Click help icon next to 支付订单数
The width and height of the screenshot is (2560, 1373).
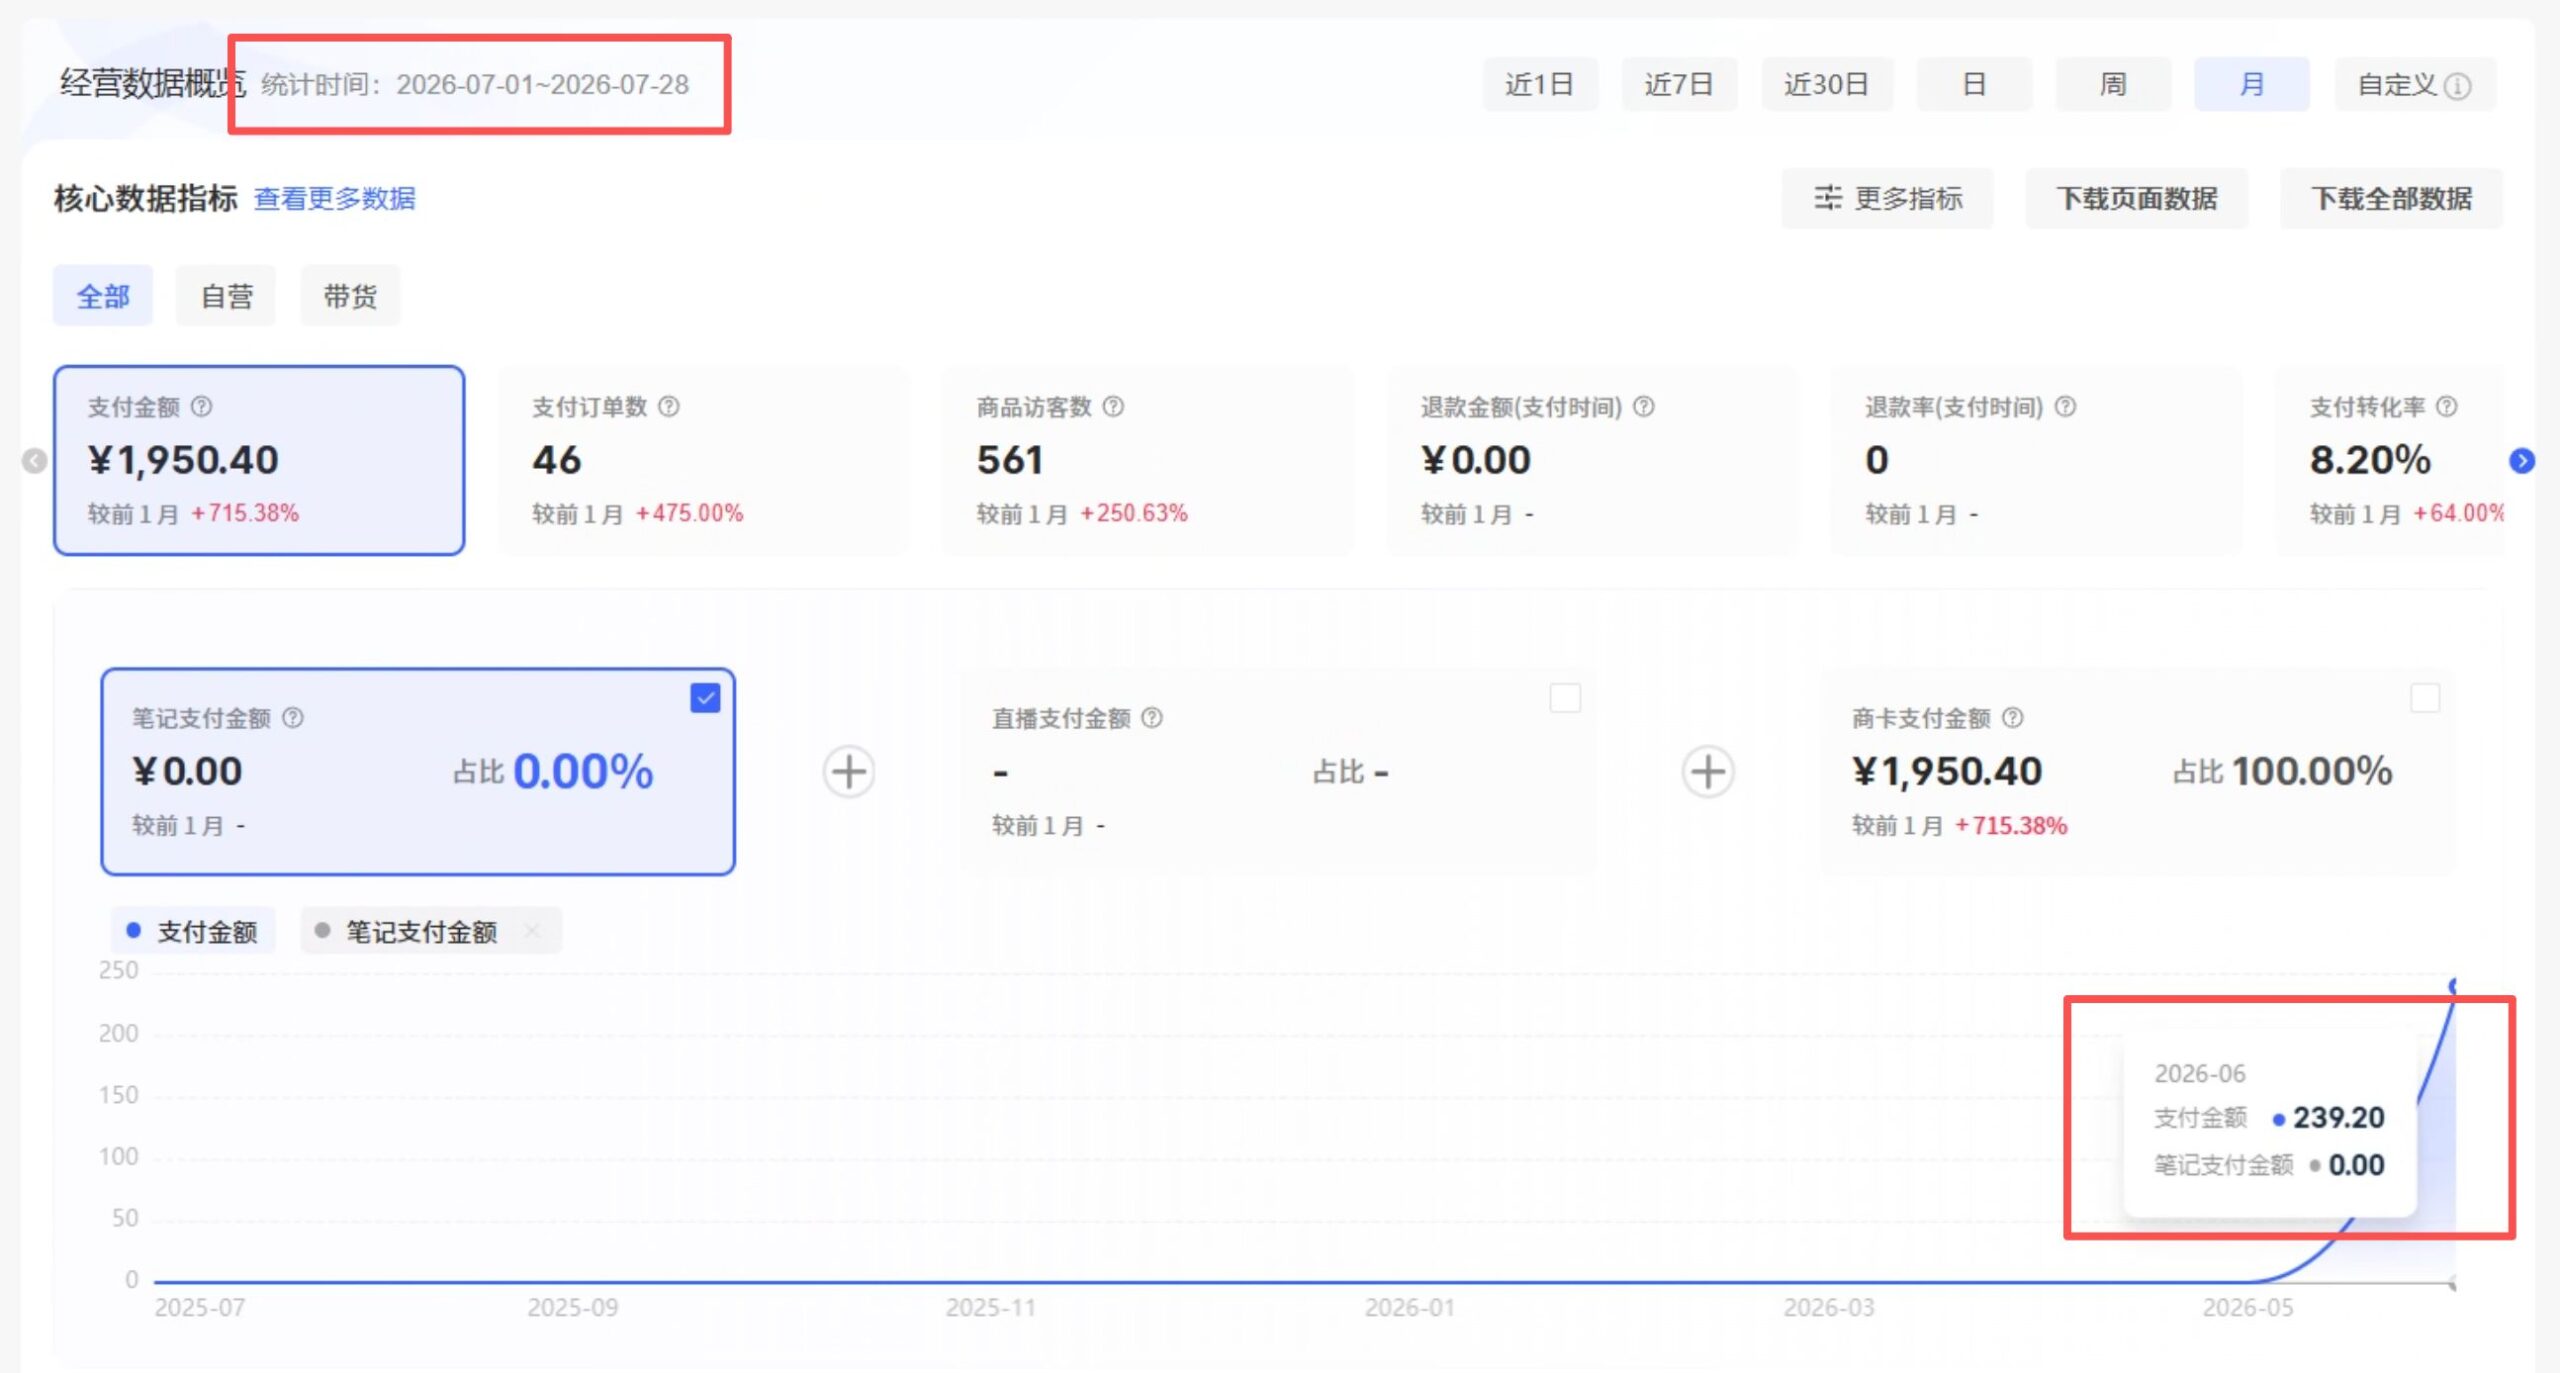669,407
